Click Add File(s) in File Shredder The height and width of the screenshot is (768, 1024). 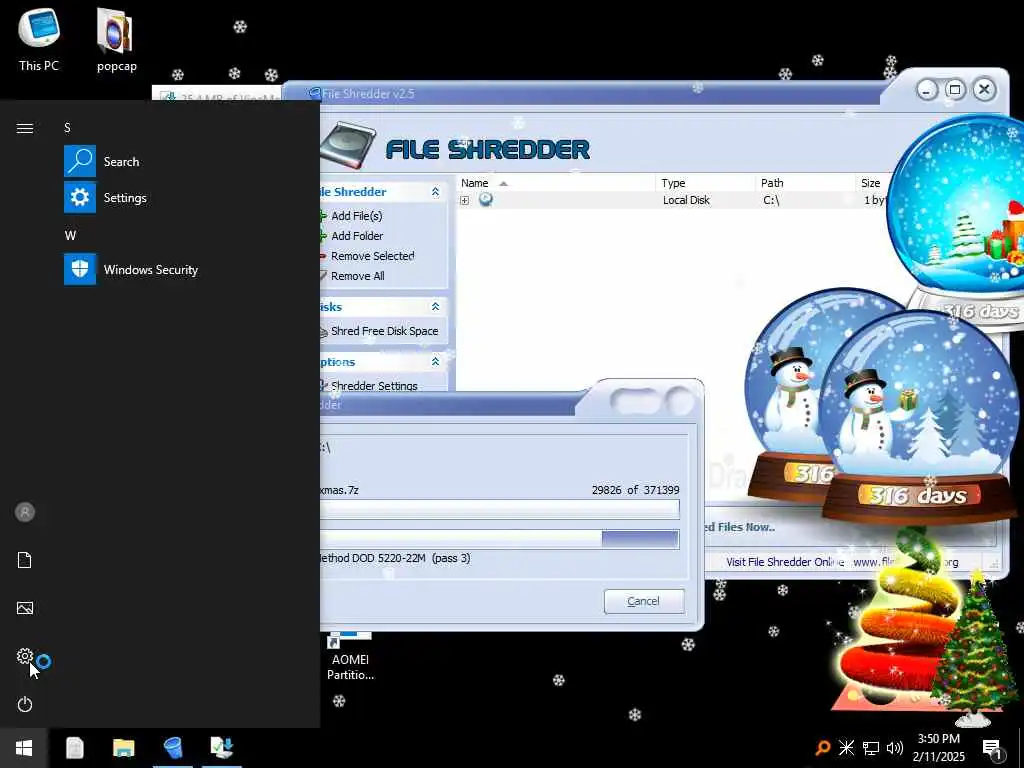click(357, 216)
